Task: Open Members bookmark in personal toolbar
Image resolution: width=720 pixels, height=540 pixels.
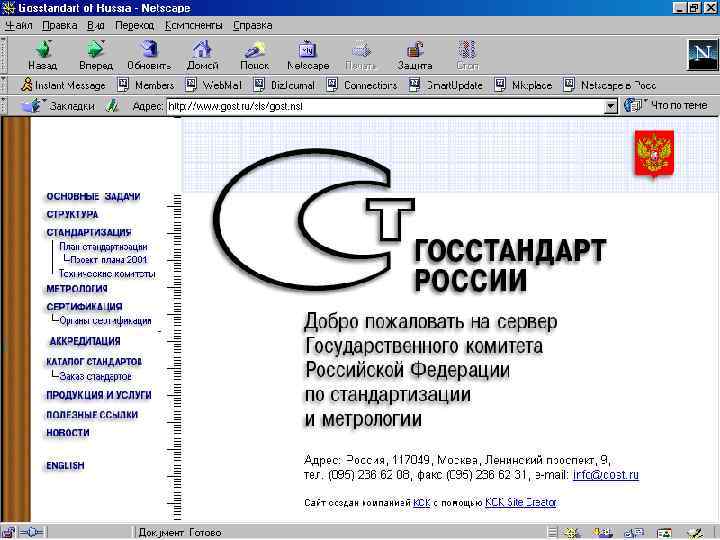Action: 146,85
